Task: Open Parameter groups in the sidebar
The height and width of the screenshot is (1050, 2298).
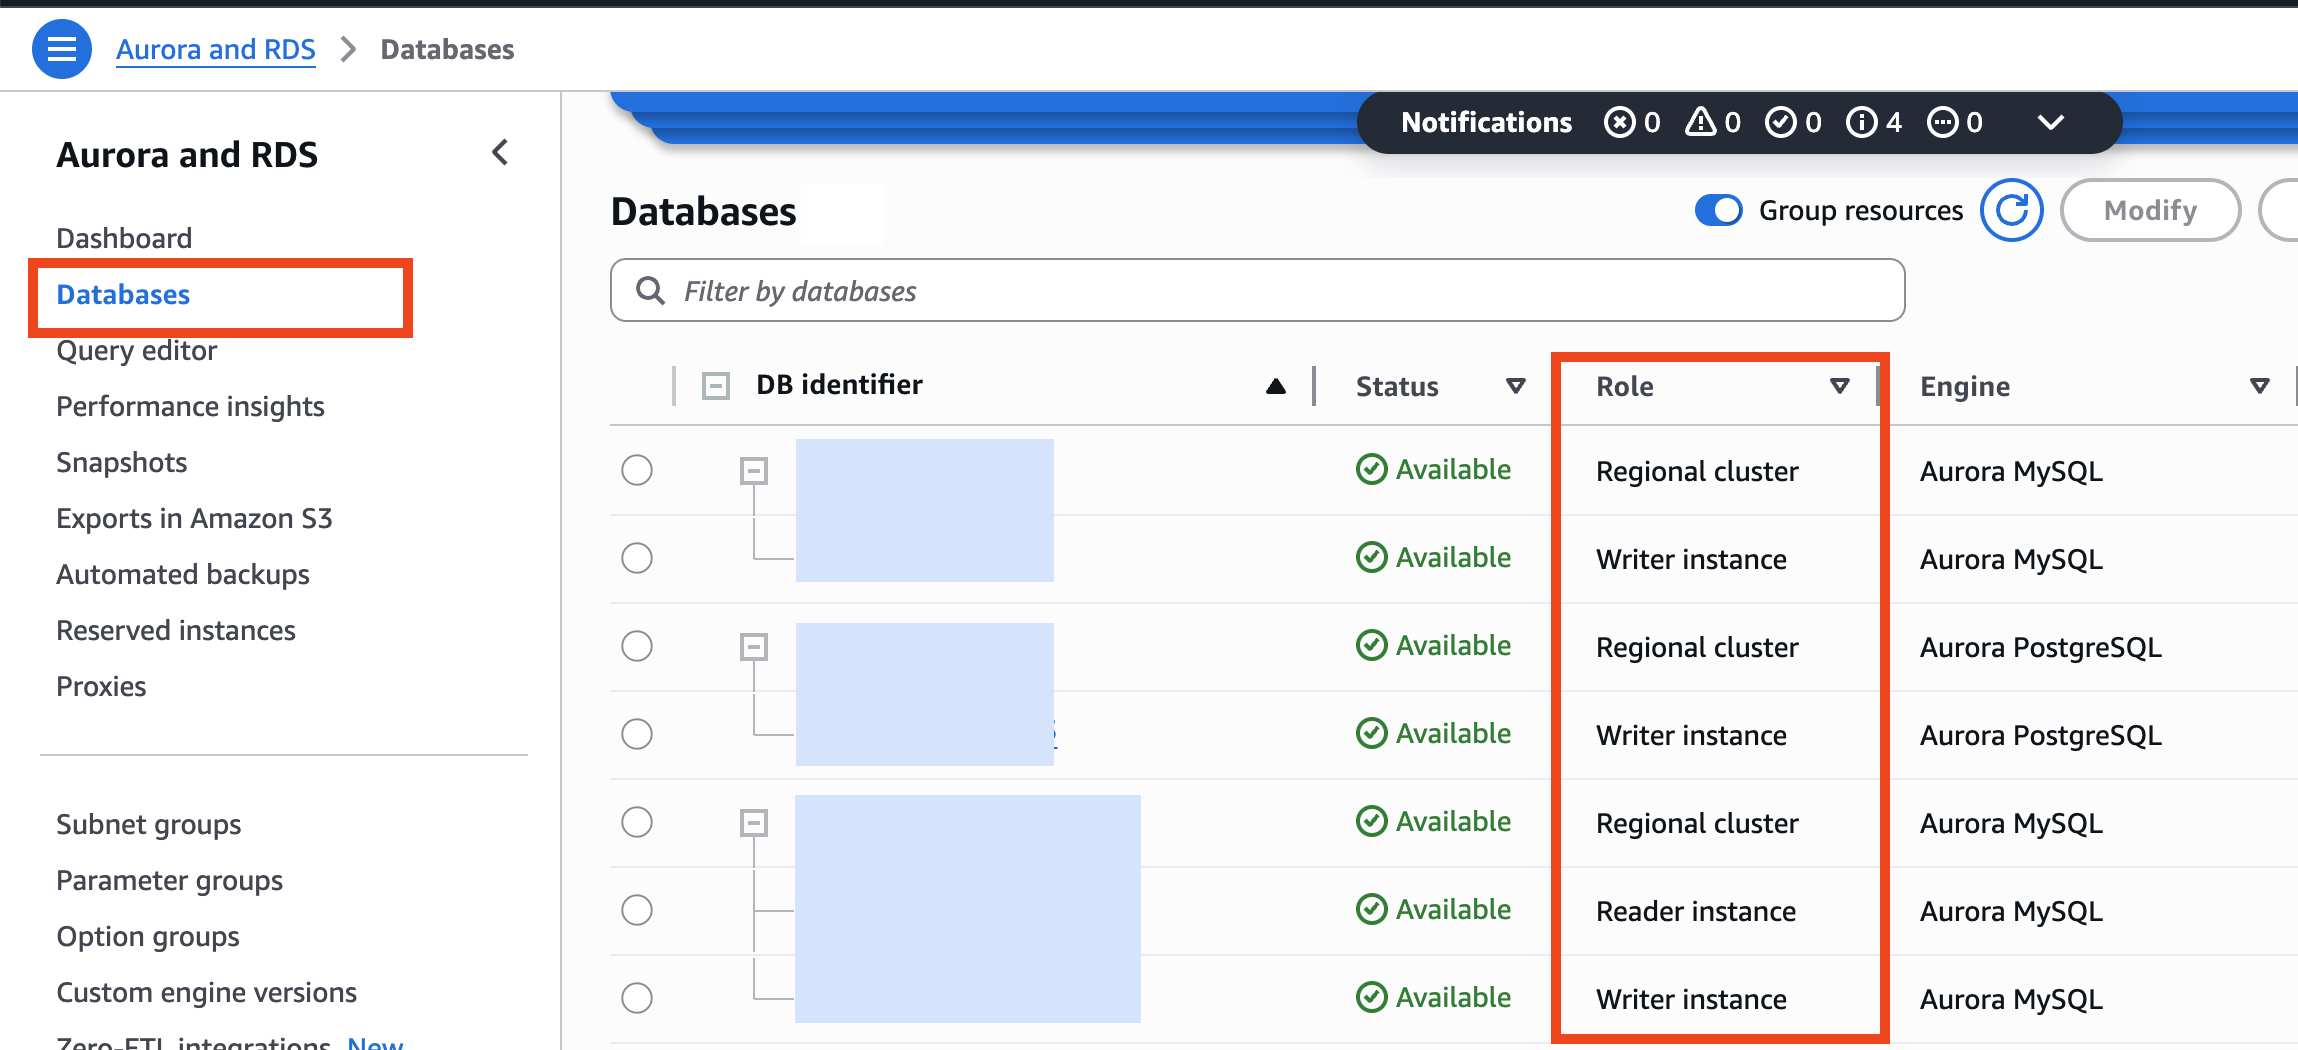Action: coord(169,880)
